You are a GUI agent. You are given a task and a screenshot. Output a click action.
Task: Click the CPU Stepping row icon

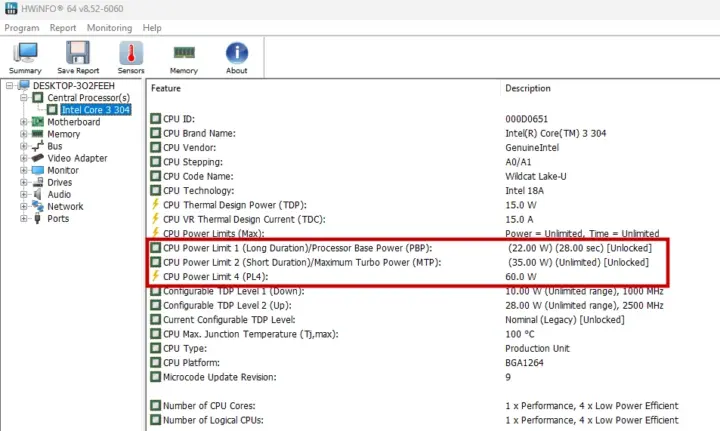click(x=156, y=162)
